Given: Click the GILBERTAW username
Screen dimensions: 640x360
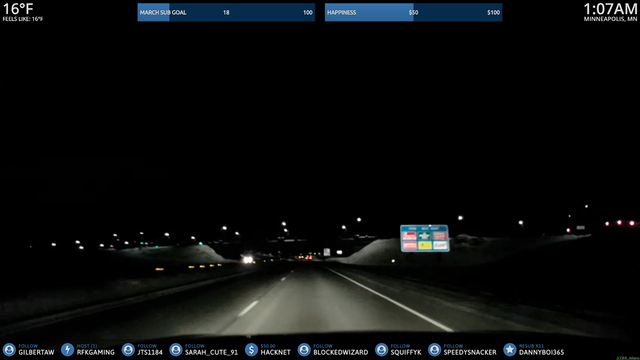Looking at the screenshot, I should click(x=36, y=352).
